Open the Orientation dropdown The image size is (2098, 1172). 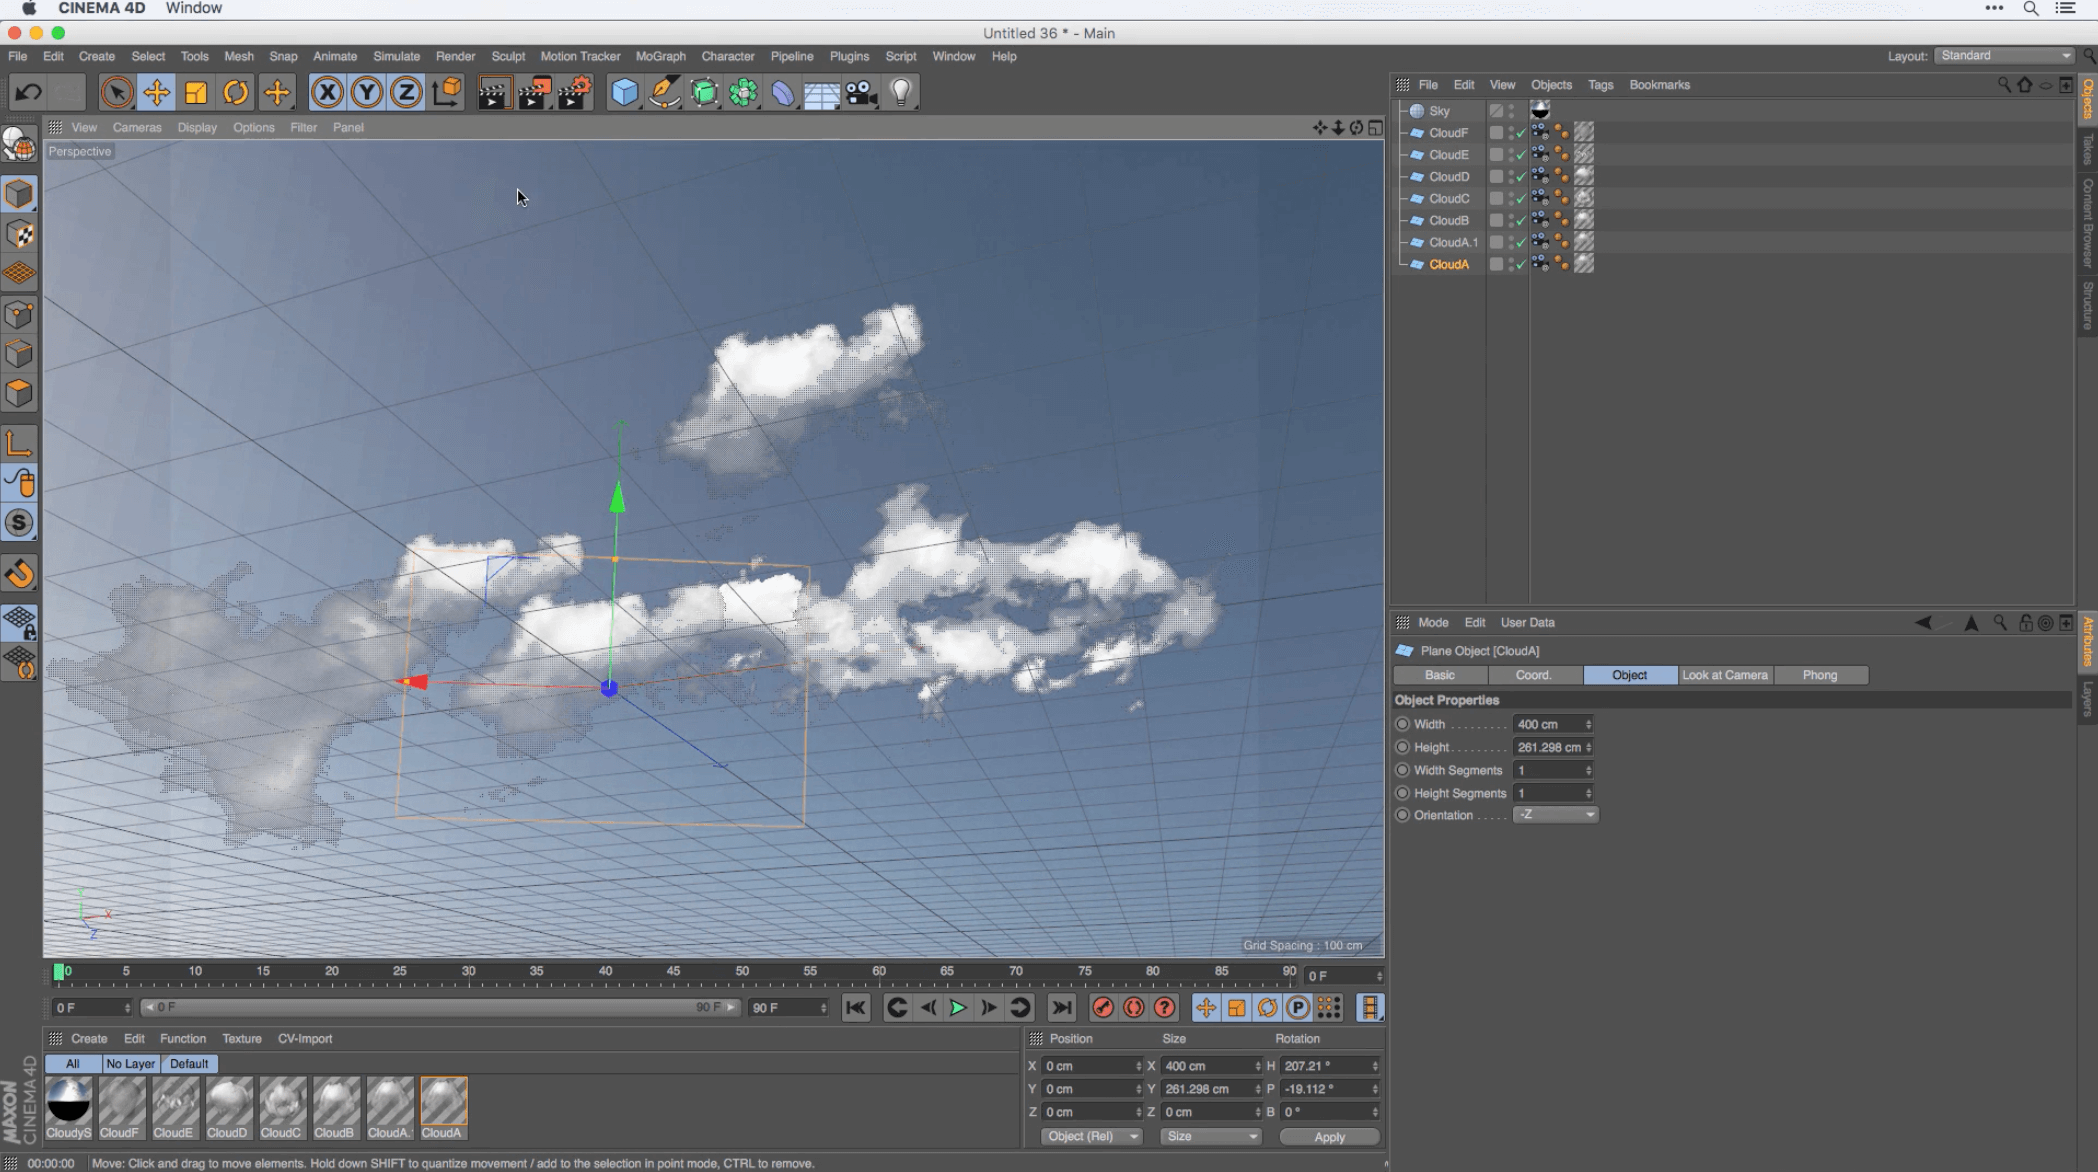point(1555,815)
